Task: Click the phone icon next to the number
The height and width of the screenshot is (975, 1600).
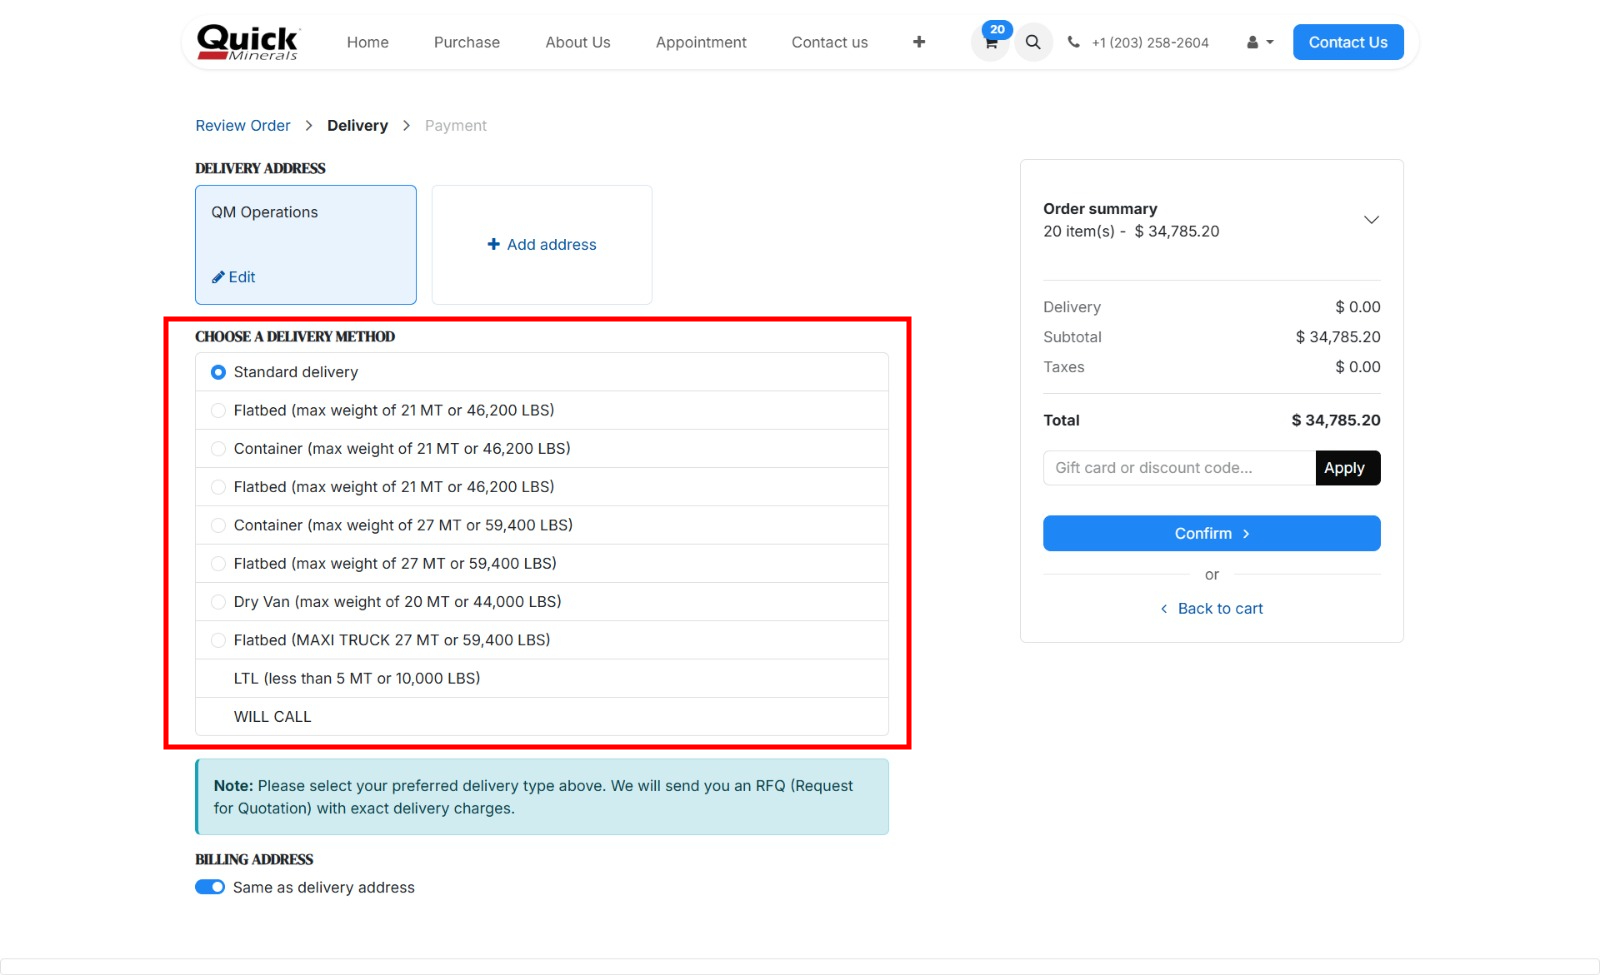Action: [1073, 42]
